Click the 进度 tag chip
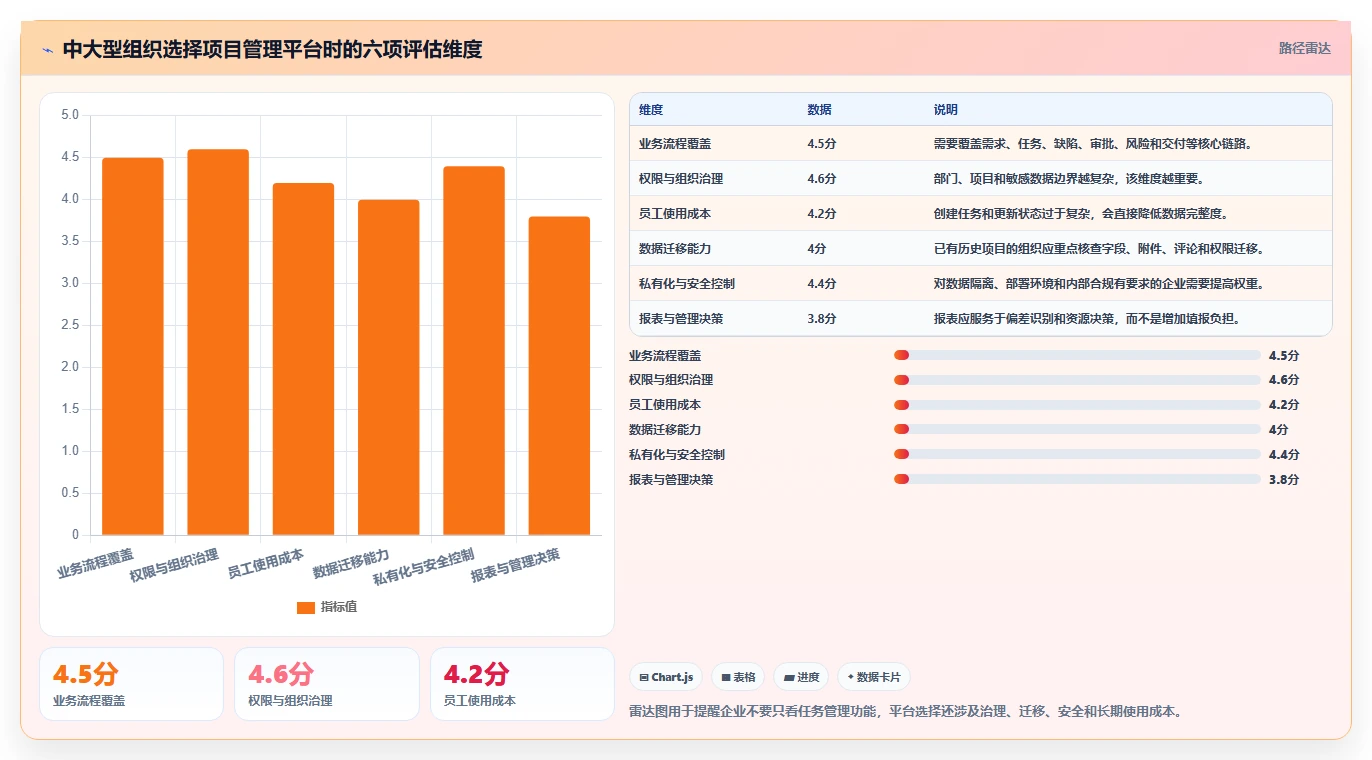 (801, 677)
